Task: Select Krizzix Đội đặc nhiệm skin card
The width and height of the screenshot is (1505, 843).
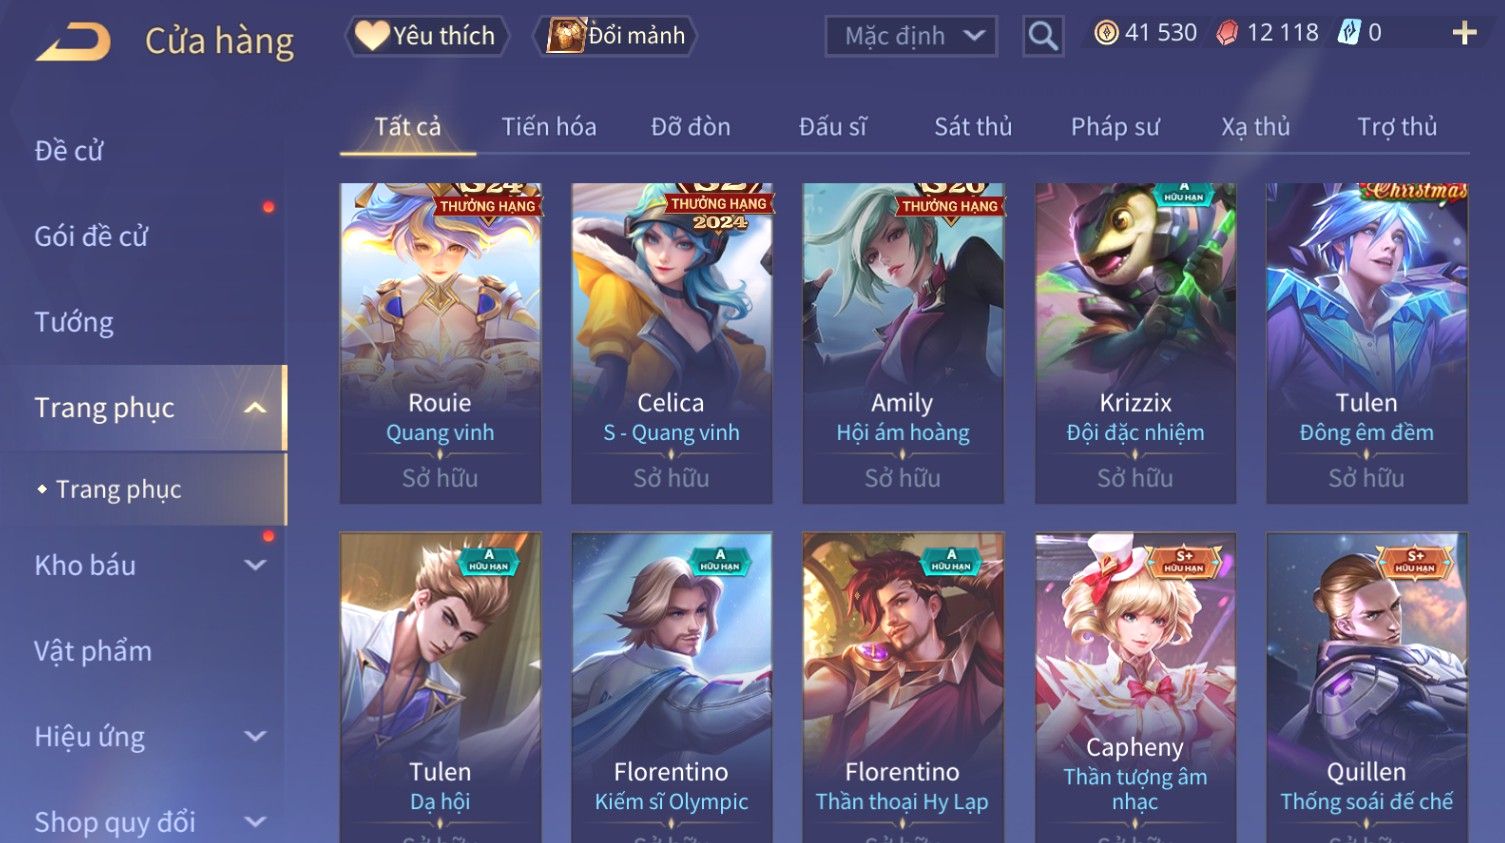Action: coord(1135,343)
